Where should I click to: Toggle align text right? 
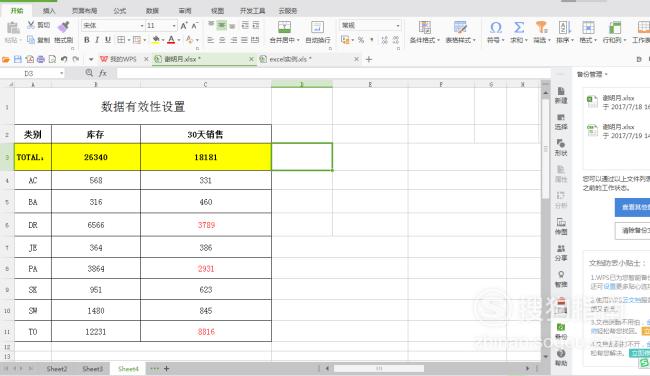pyautogui.click(x=233, y=40)
